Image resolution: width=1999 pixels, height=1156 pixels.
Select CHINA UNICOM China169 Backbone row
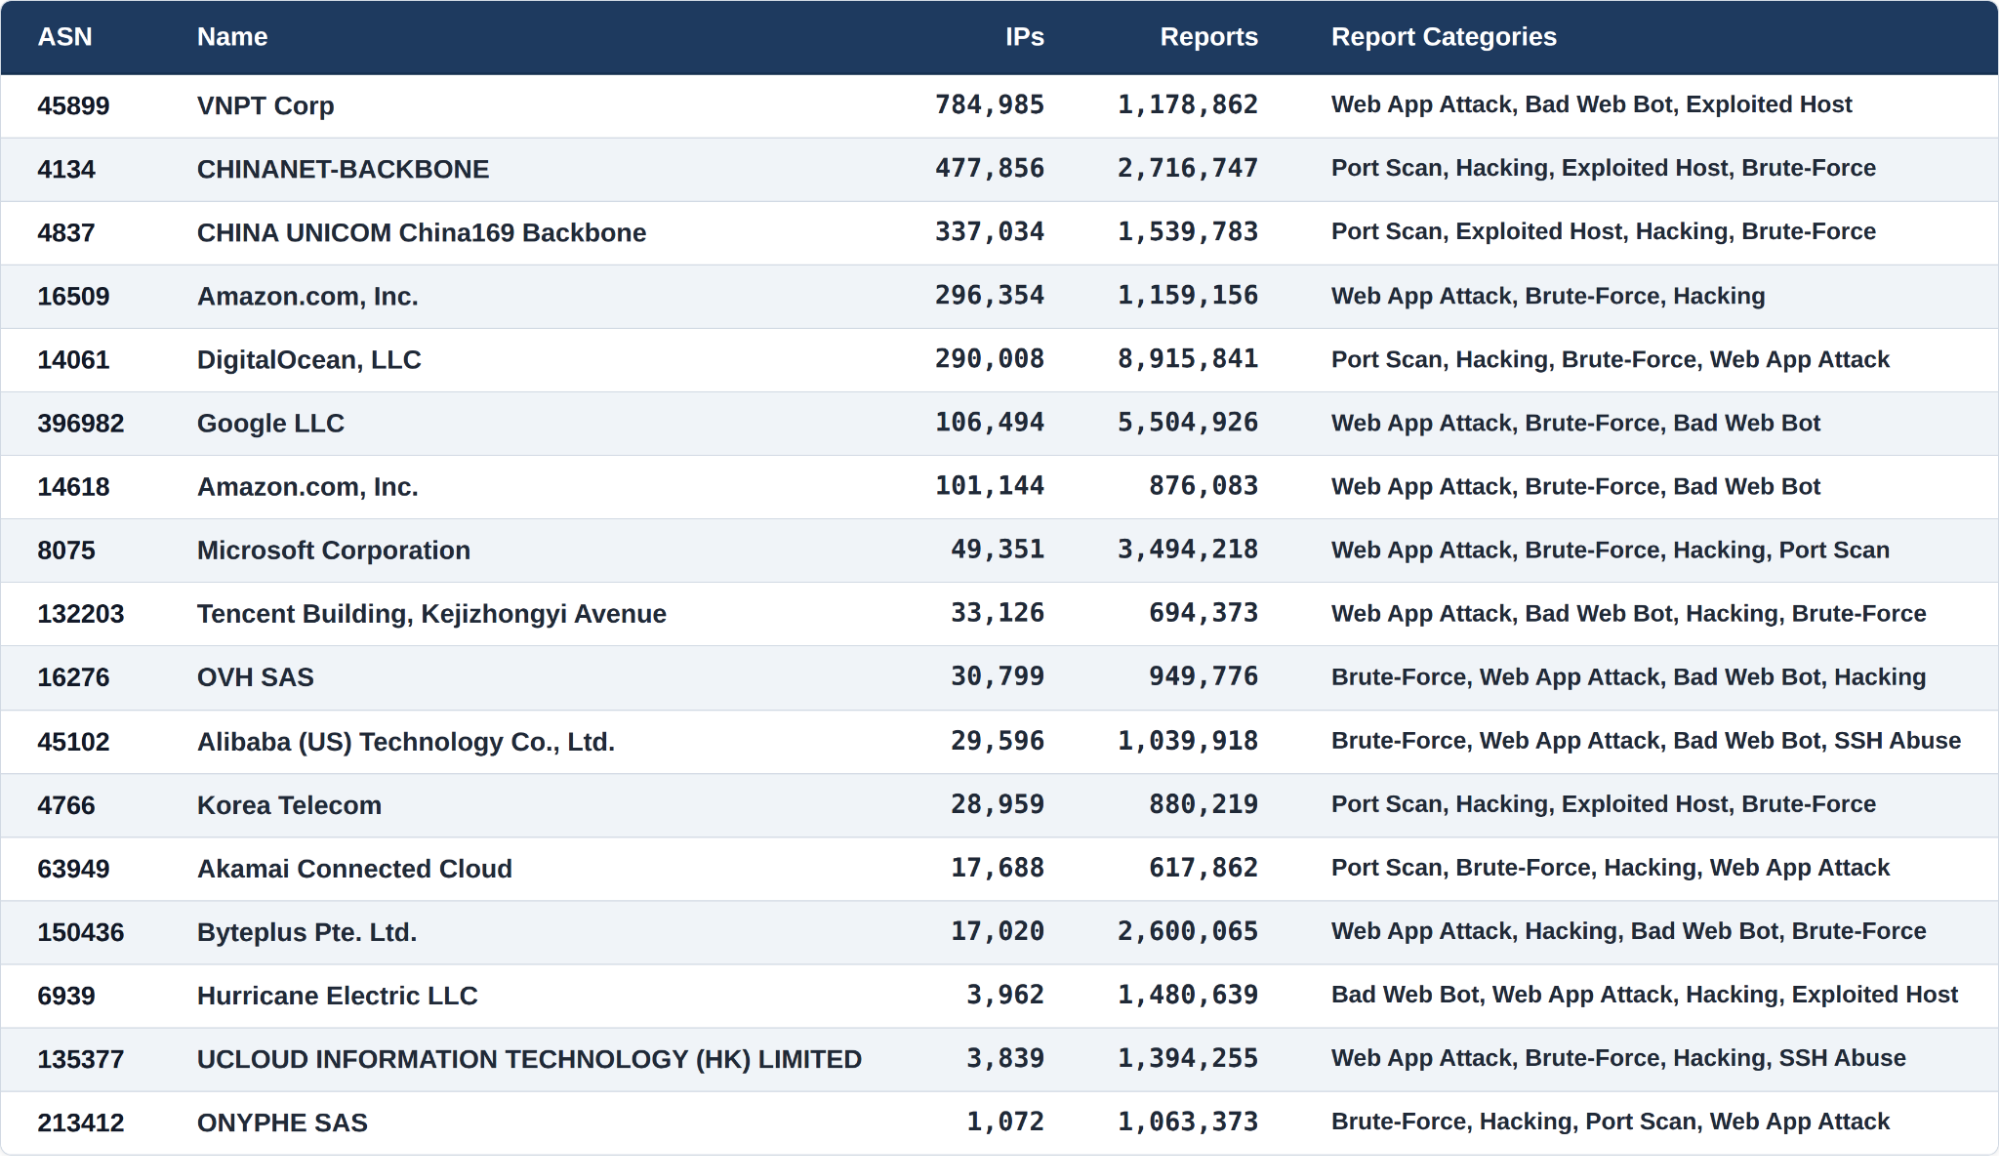[x=421, y=232]
